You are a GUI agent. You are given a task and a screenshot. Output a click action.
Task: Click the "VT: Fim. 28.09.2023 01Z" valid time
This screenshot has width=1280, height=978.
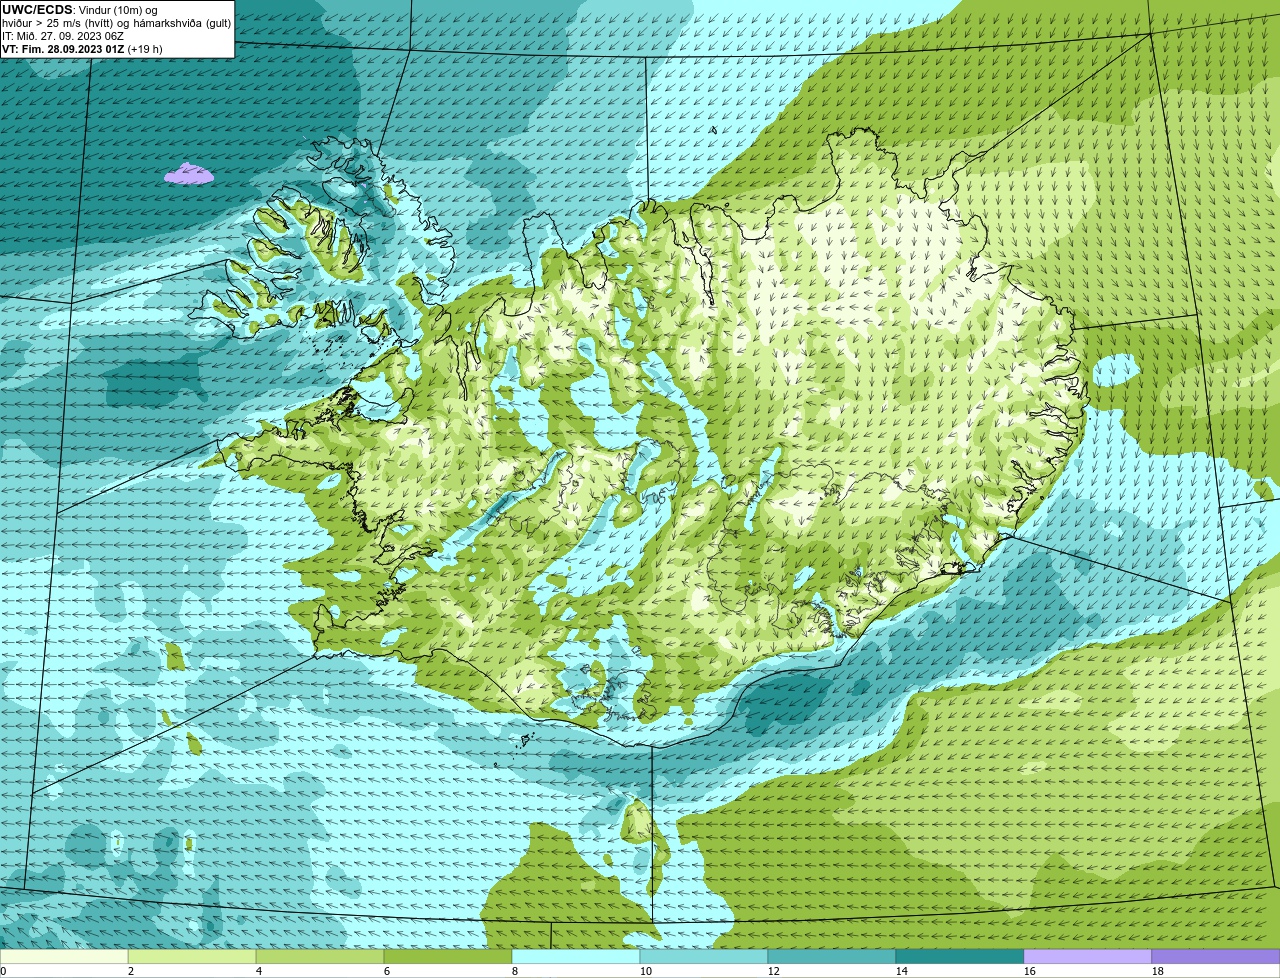[63, 49]
